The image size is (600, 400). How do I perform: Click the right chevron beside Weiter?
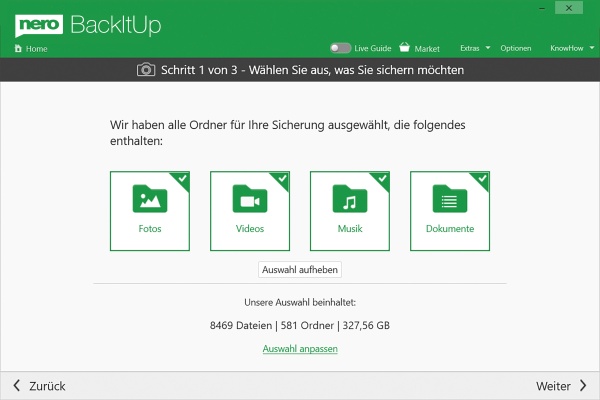click(x=583, y=385)
